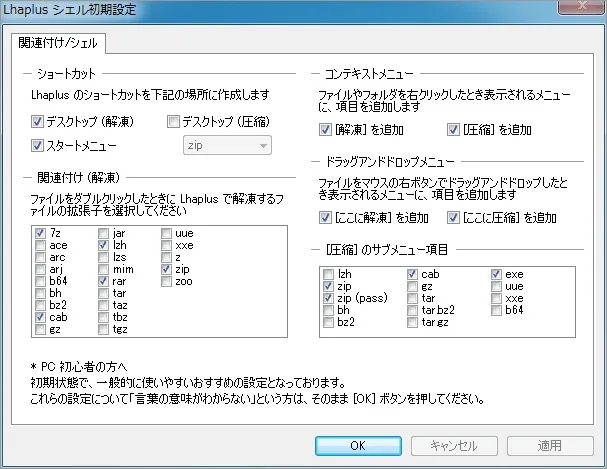The height and width of the screenshot is (469, 607).
Task: Enable lzs file association
Action: (x=103, y=257)
